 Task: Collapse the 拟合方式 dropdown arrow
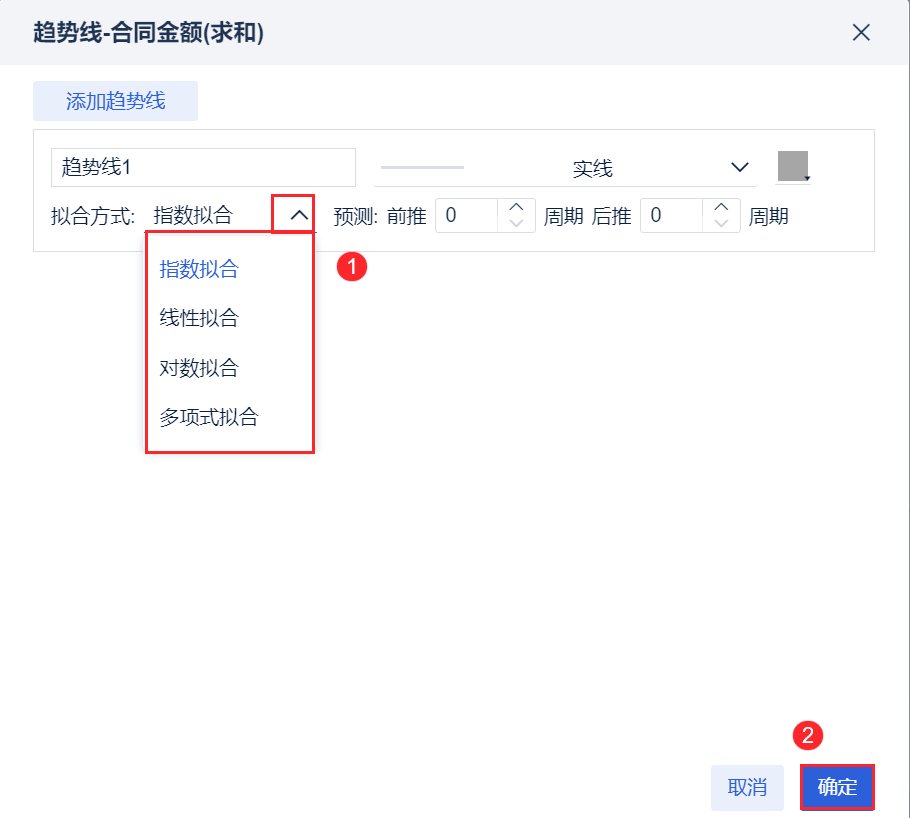click(x=299, y=215)
